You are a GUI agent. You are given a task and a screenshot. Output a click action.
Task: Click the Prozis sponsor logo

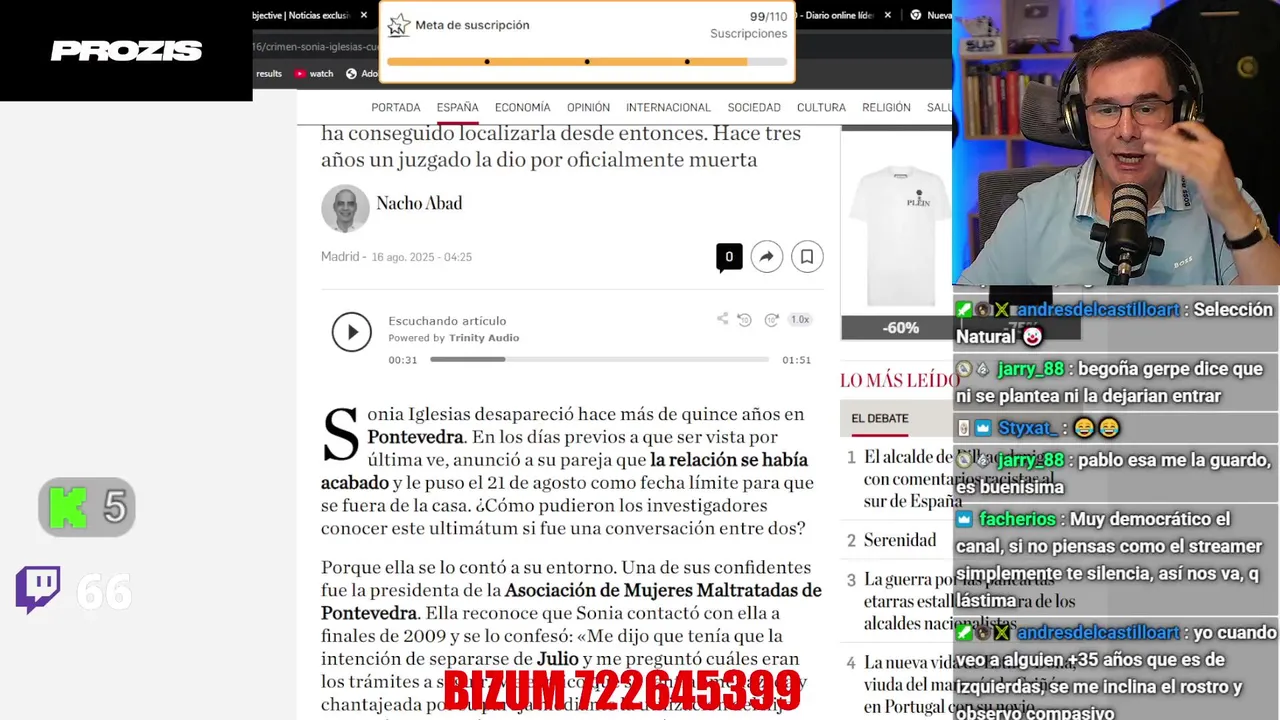pyautogui.click(x=126, y=50)
